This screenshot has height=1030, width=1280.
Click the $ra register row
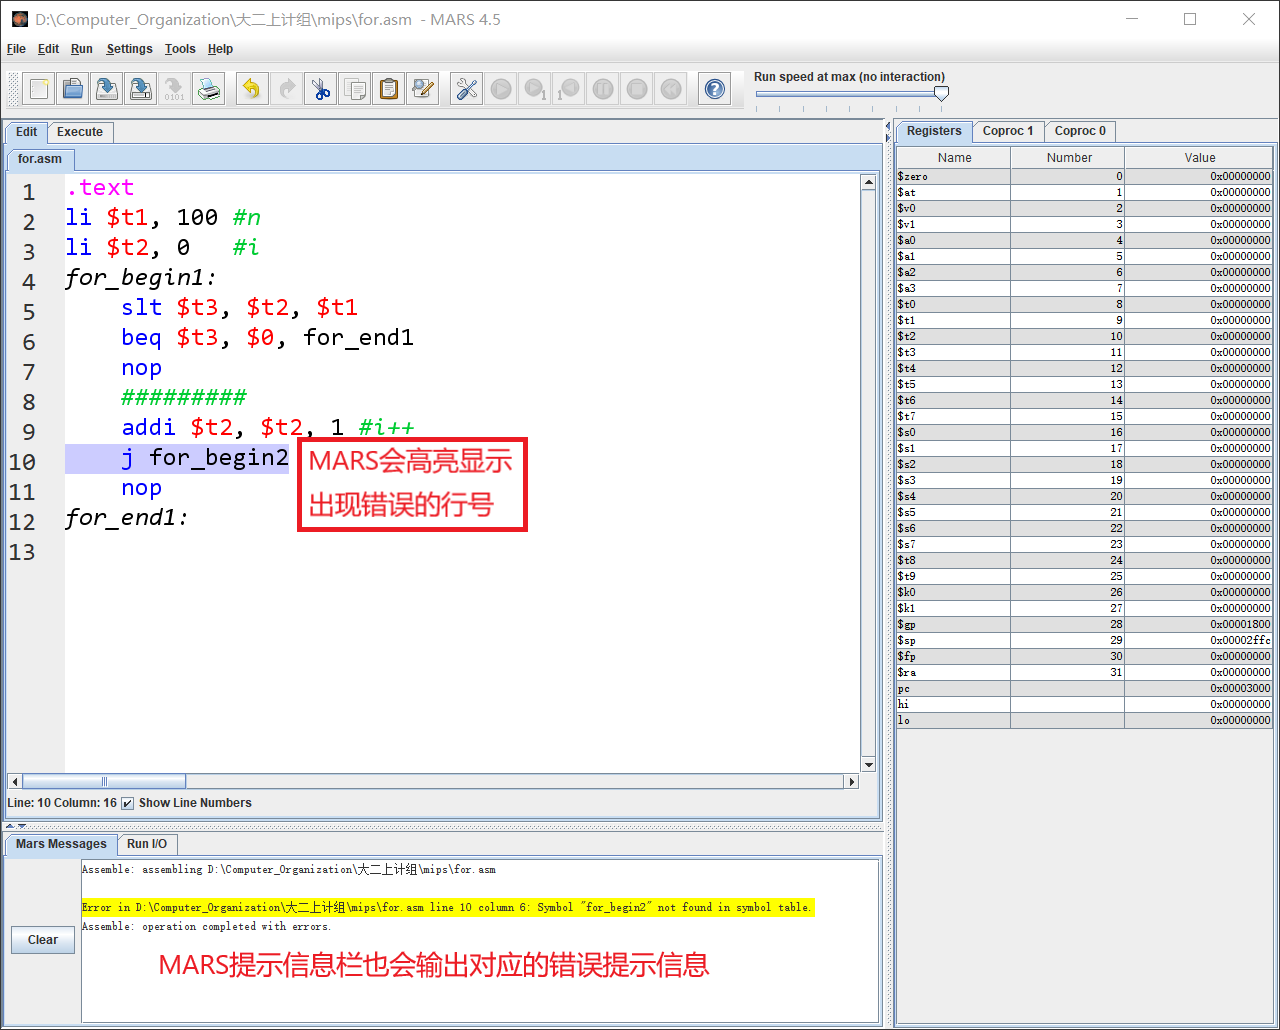pos(1084,672)
